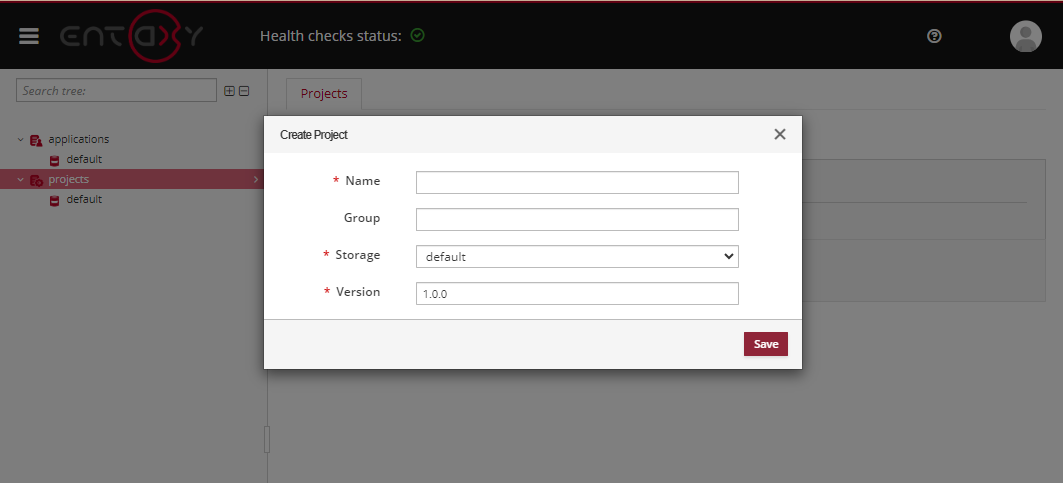Click the applications node icon
Image resolution: width=1063 pixels, height=483 pixels.
click(x=36, y=140)
